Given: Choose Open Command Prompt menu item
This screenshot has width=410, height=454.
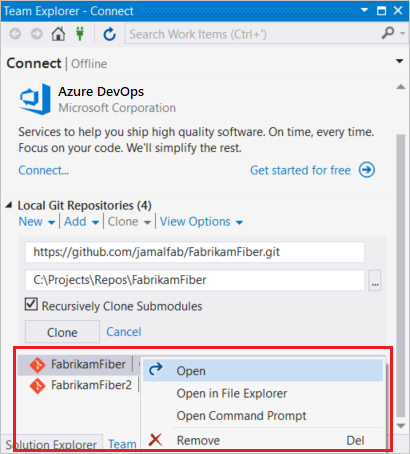Looking at the screenshot, I should coord(263,416).
